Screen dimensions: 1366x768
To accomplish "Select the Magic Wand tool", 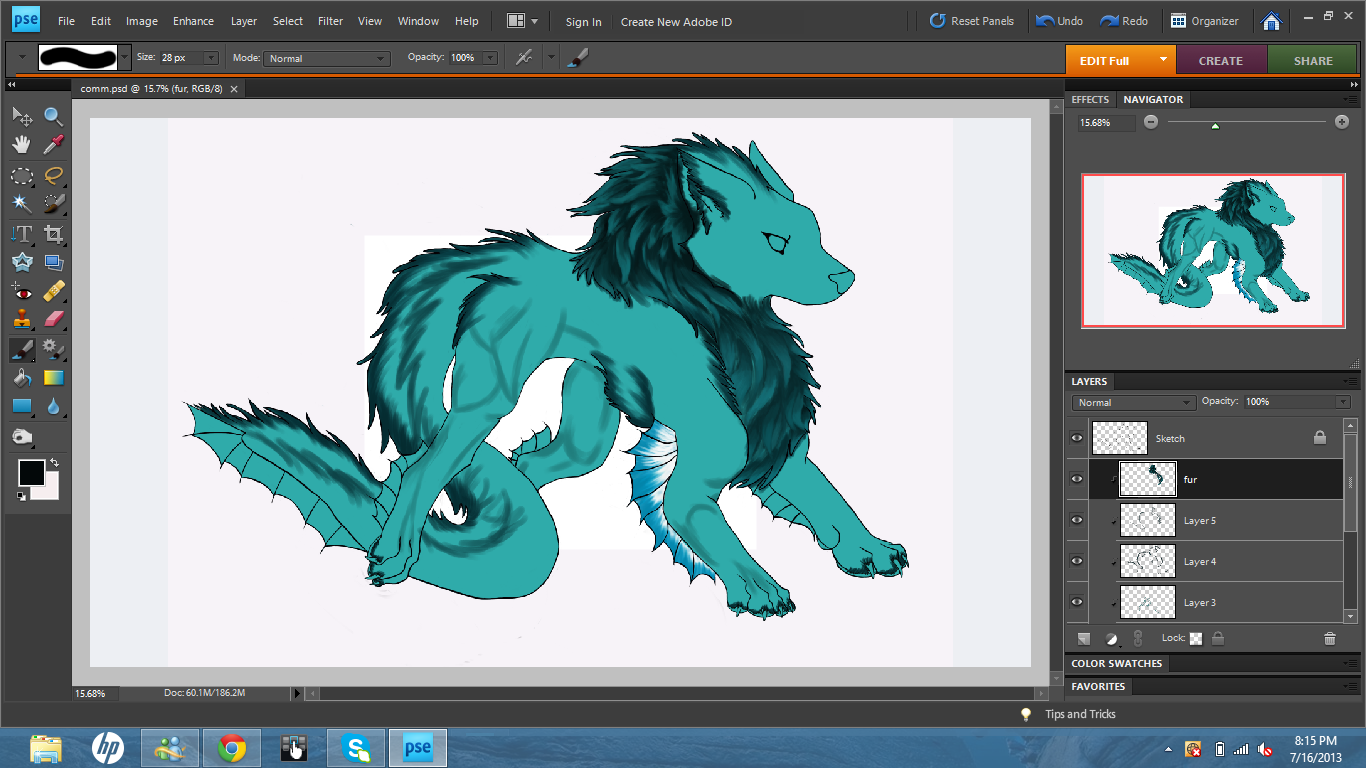I will coord(21,204).
